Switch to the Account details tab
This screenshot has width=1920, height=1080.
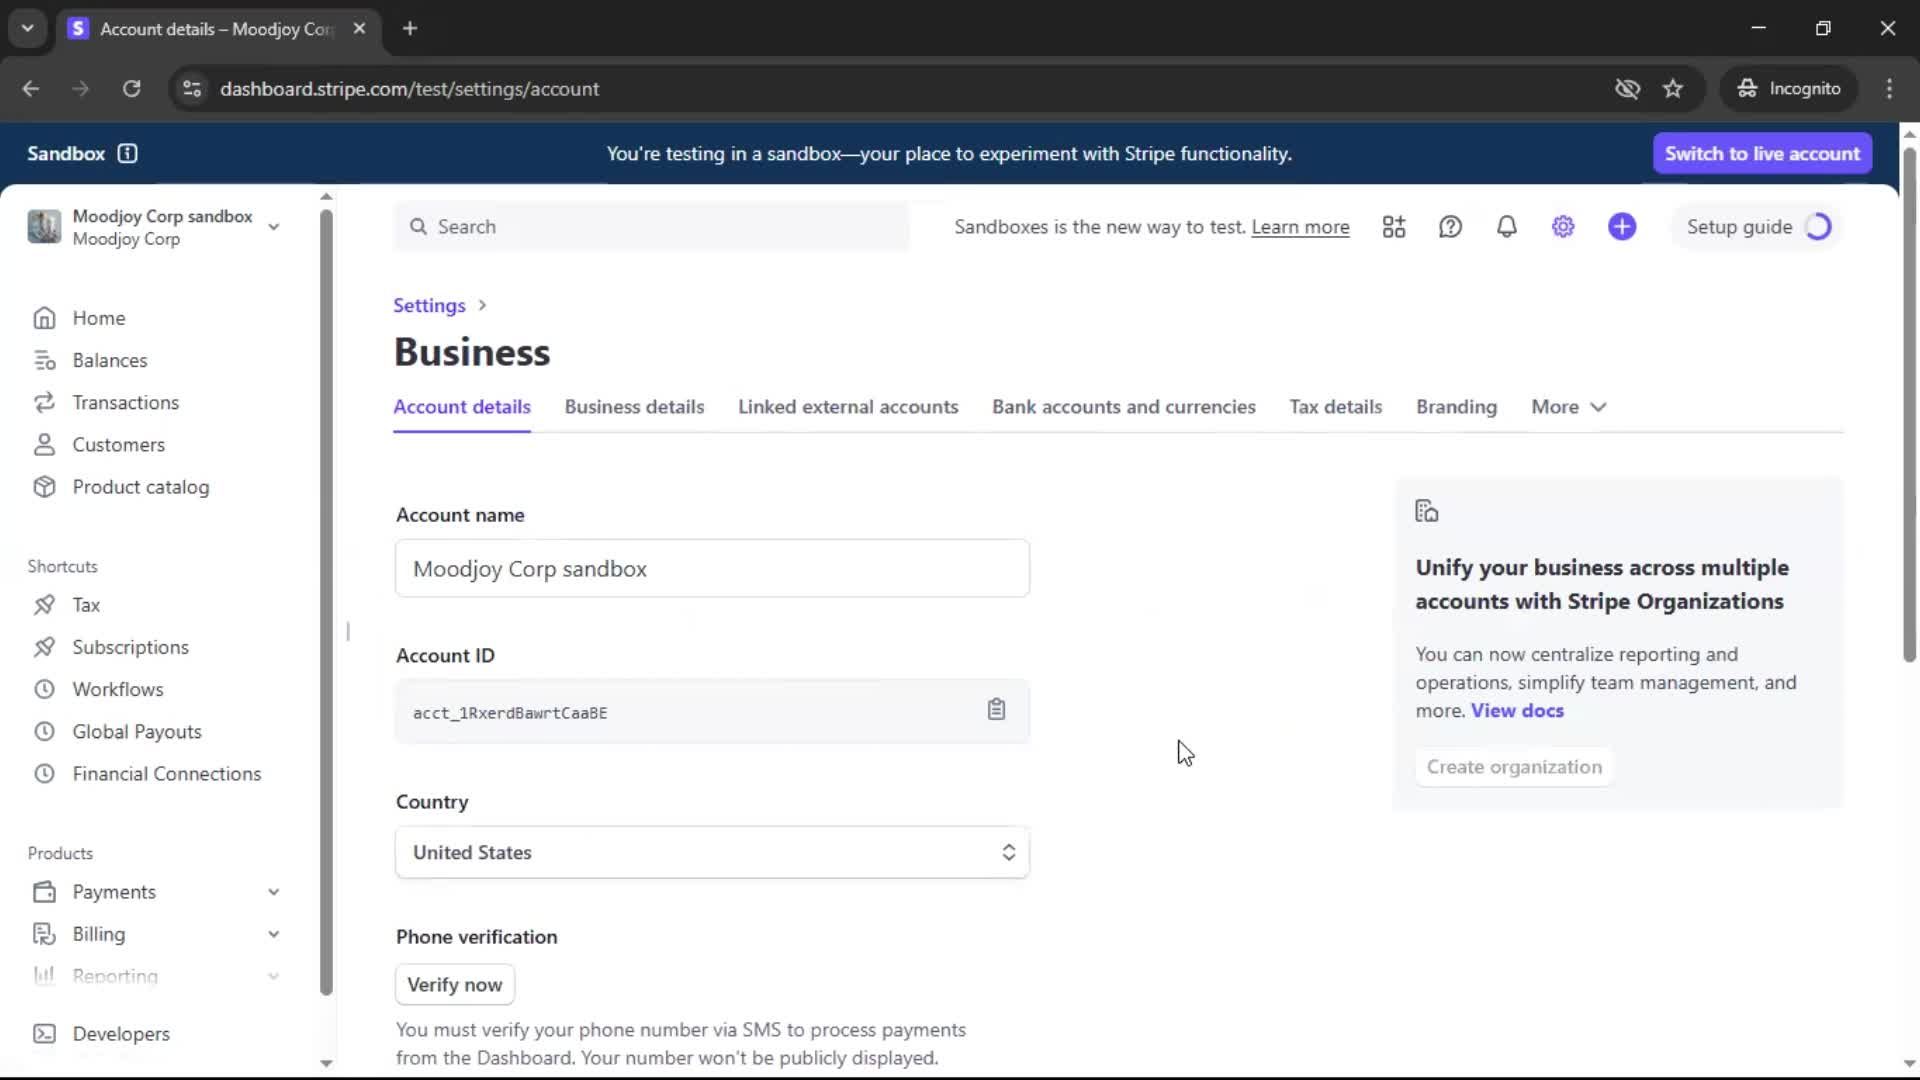tap(461, 407)
